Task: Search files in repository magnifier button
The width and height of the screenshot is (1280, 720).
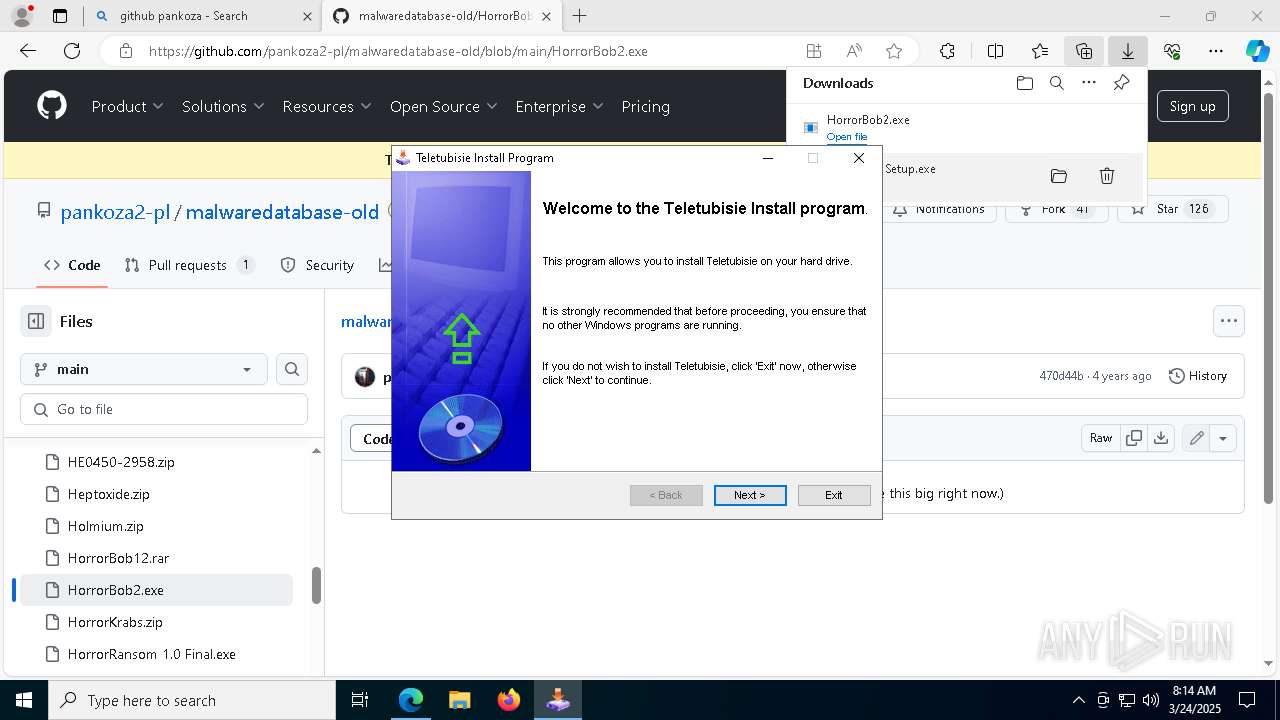Action: click(x=292, y=369)
